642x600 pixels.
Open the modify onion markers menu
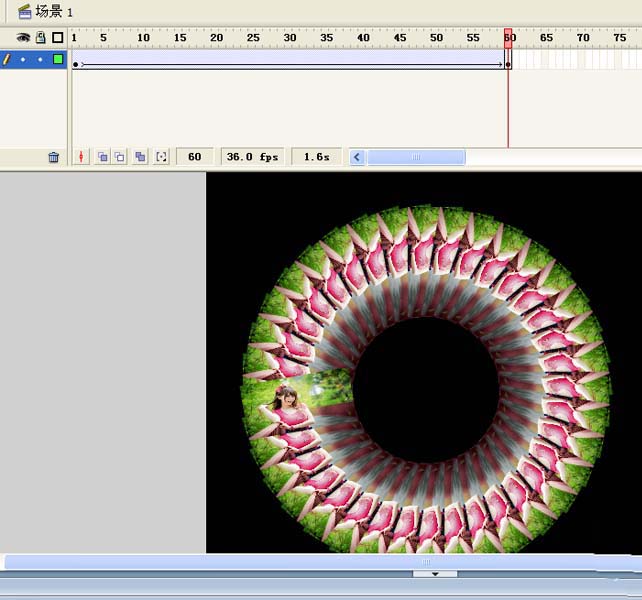[x=161, y=157]
